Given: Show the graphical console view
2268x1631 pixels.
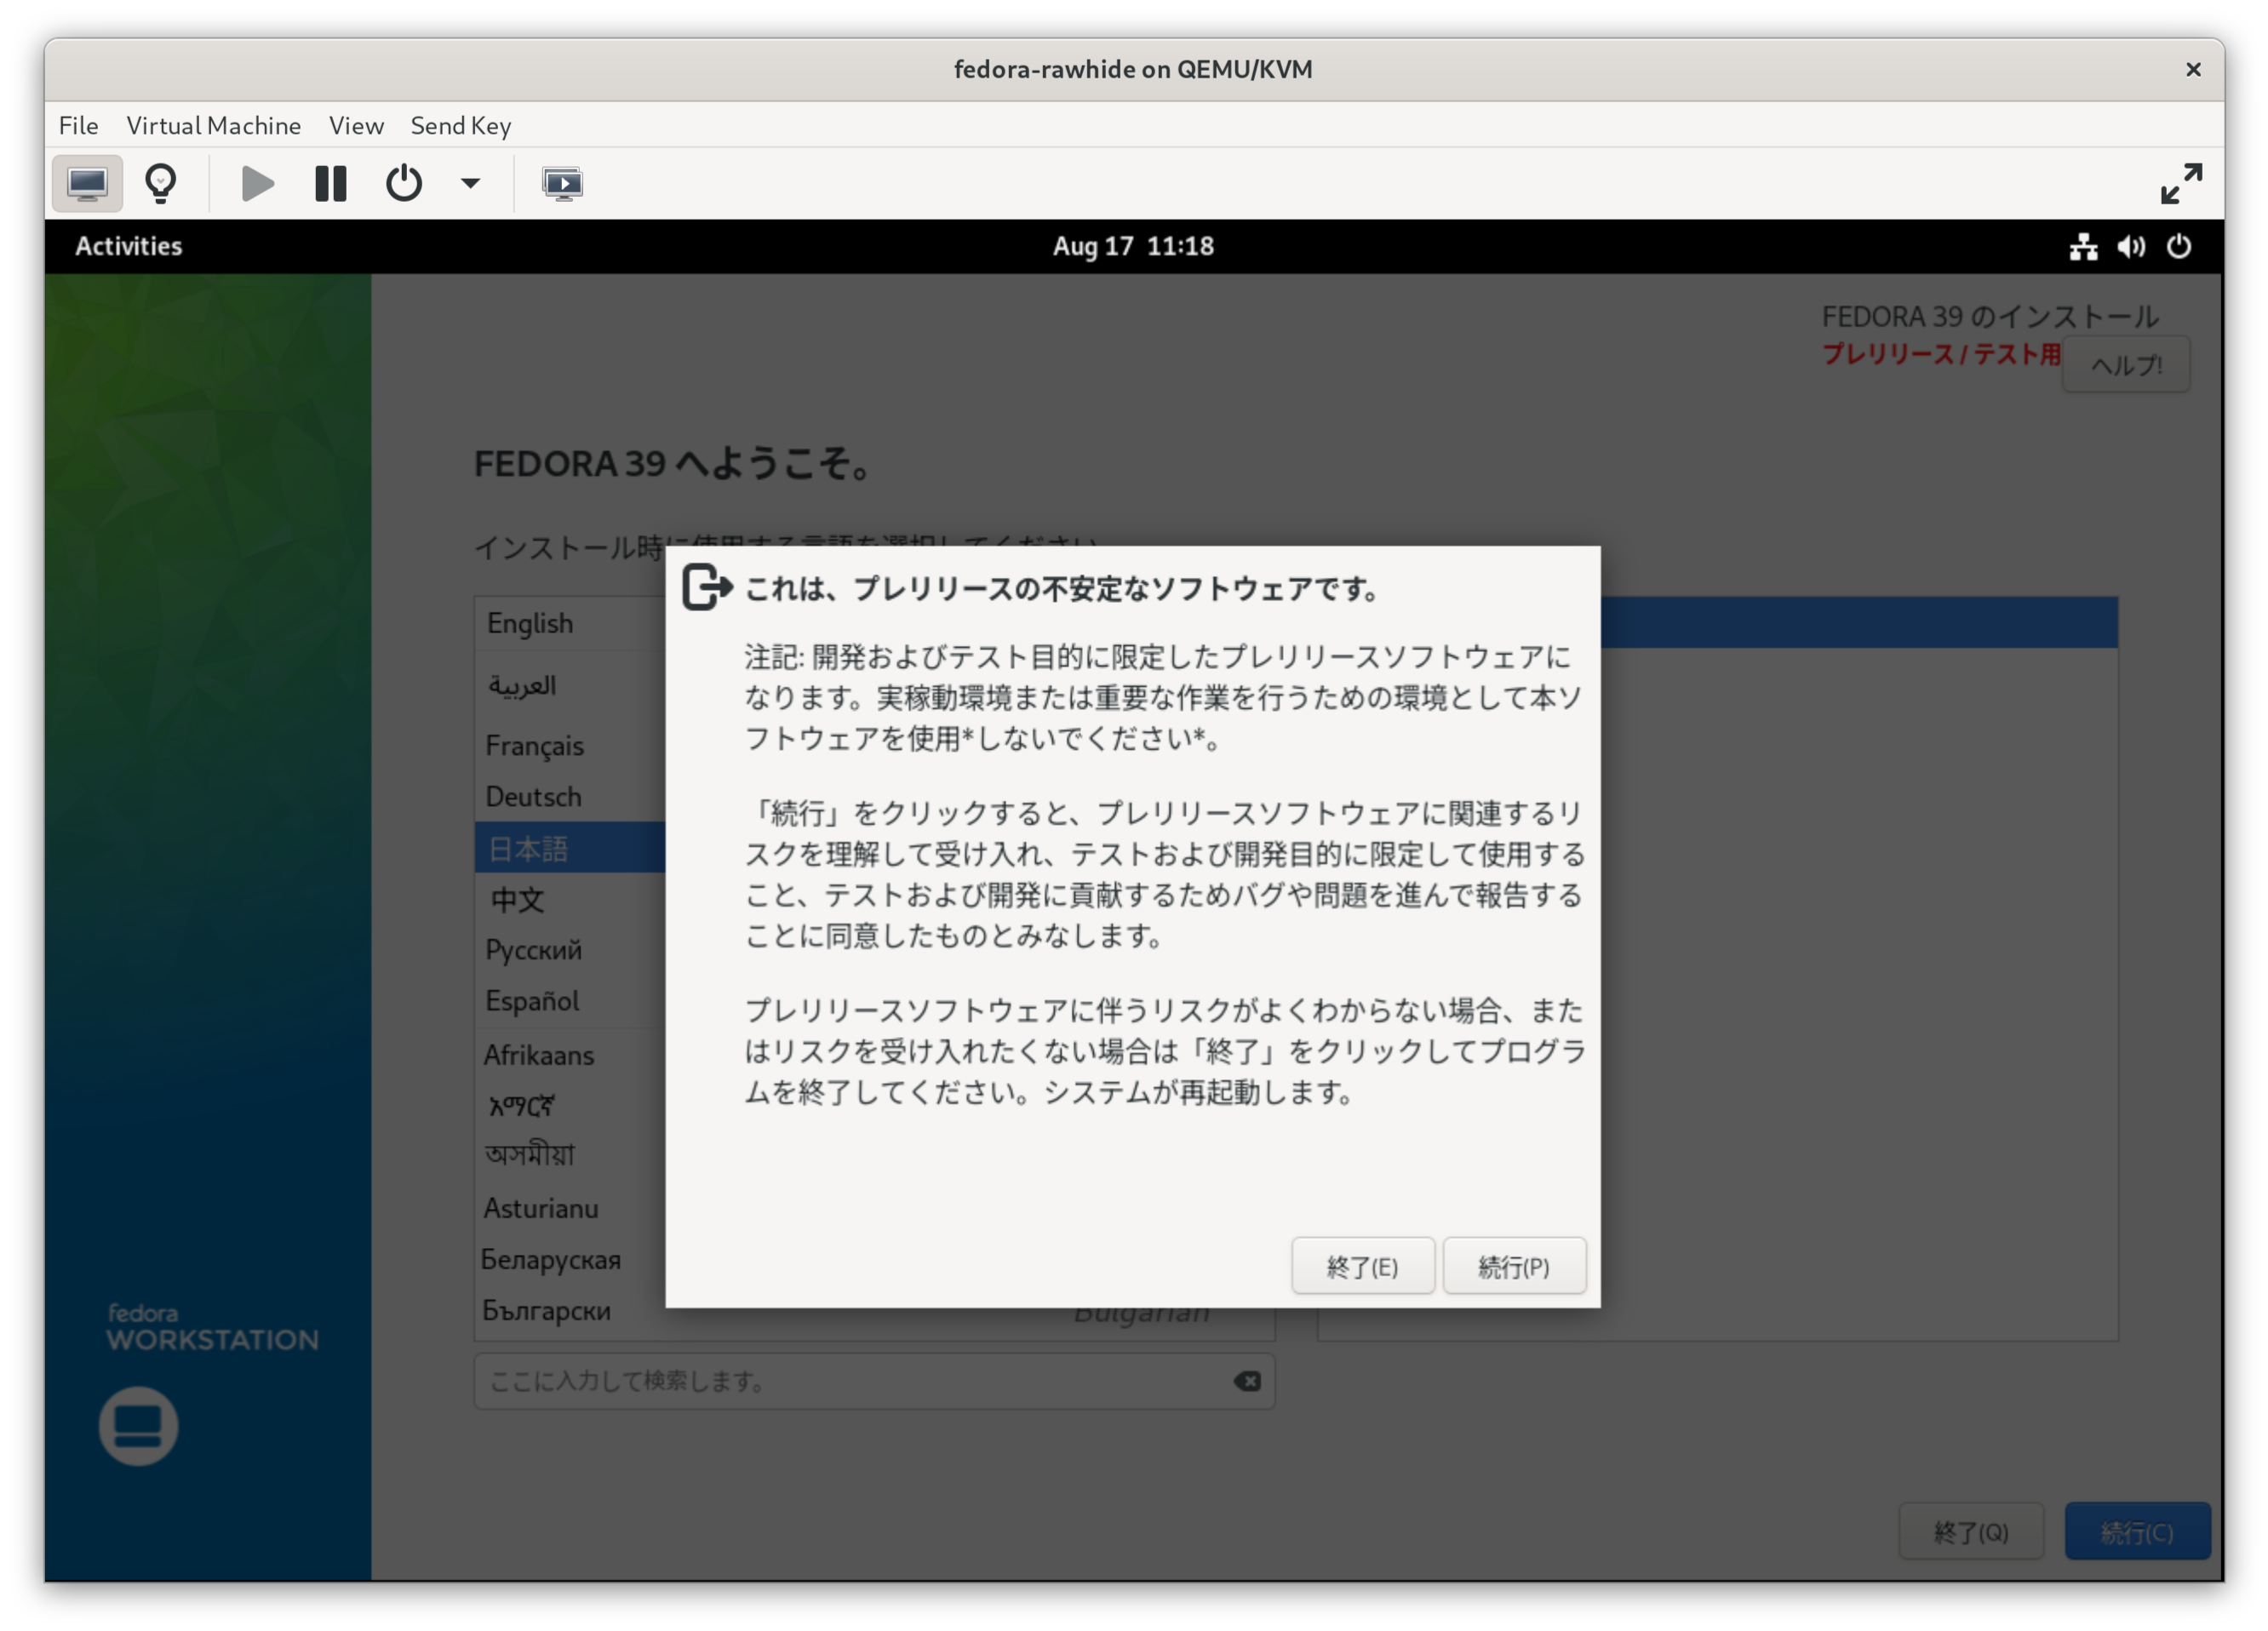Looking at the screenshot, I should click(x=87, y=183).
